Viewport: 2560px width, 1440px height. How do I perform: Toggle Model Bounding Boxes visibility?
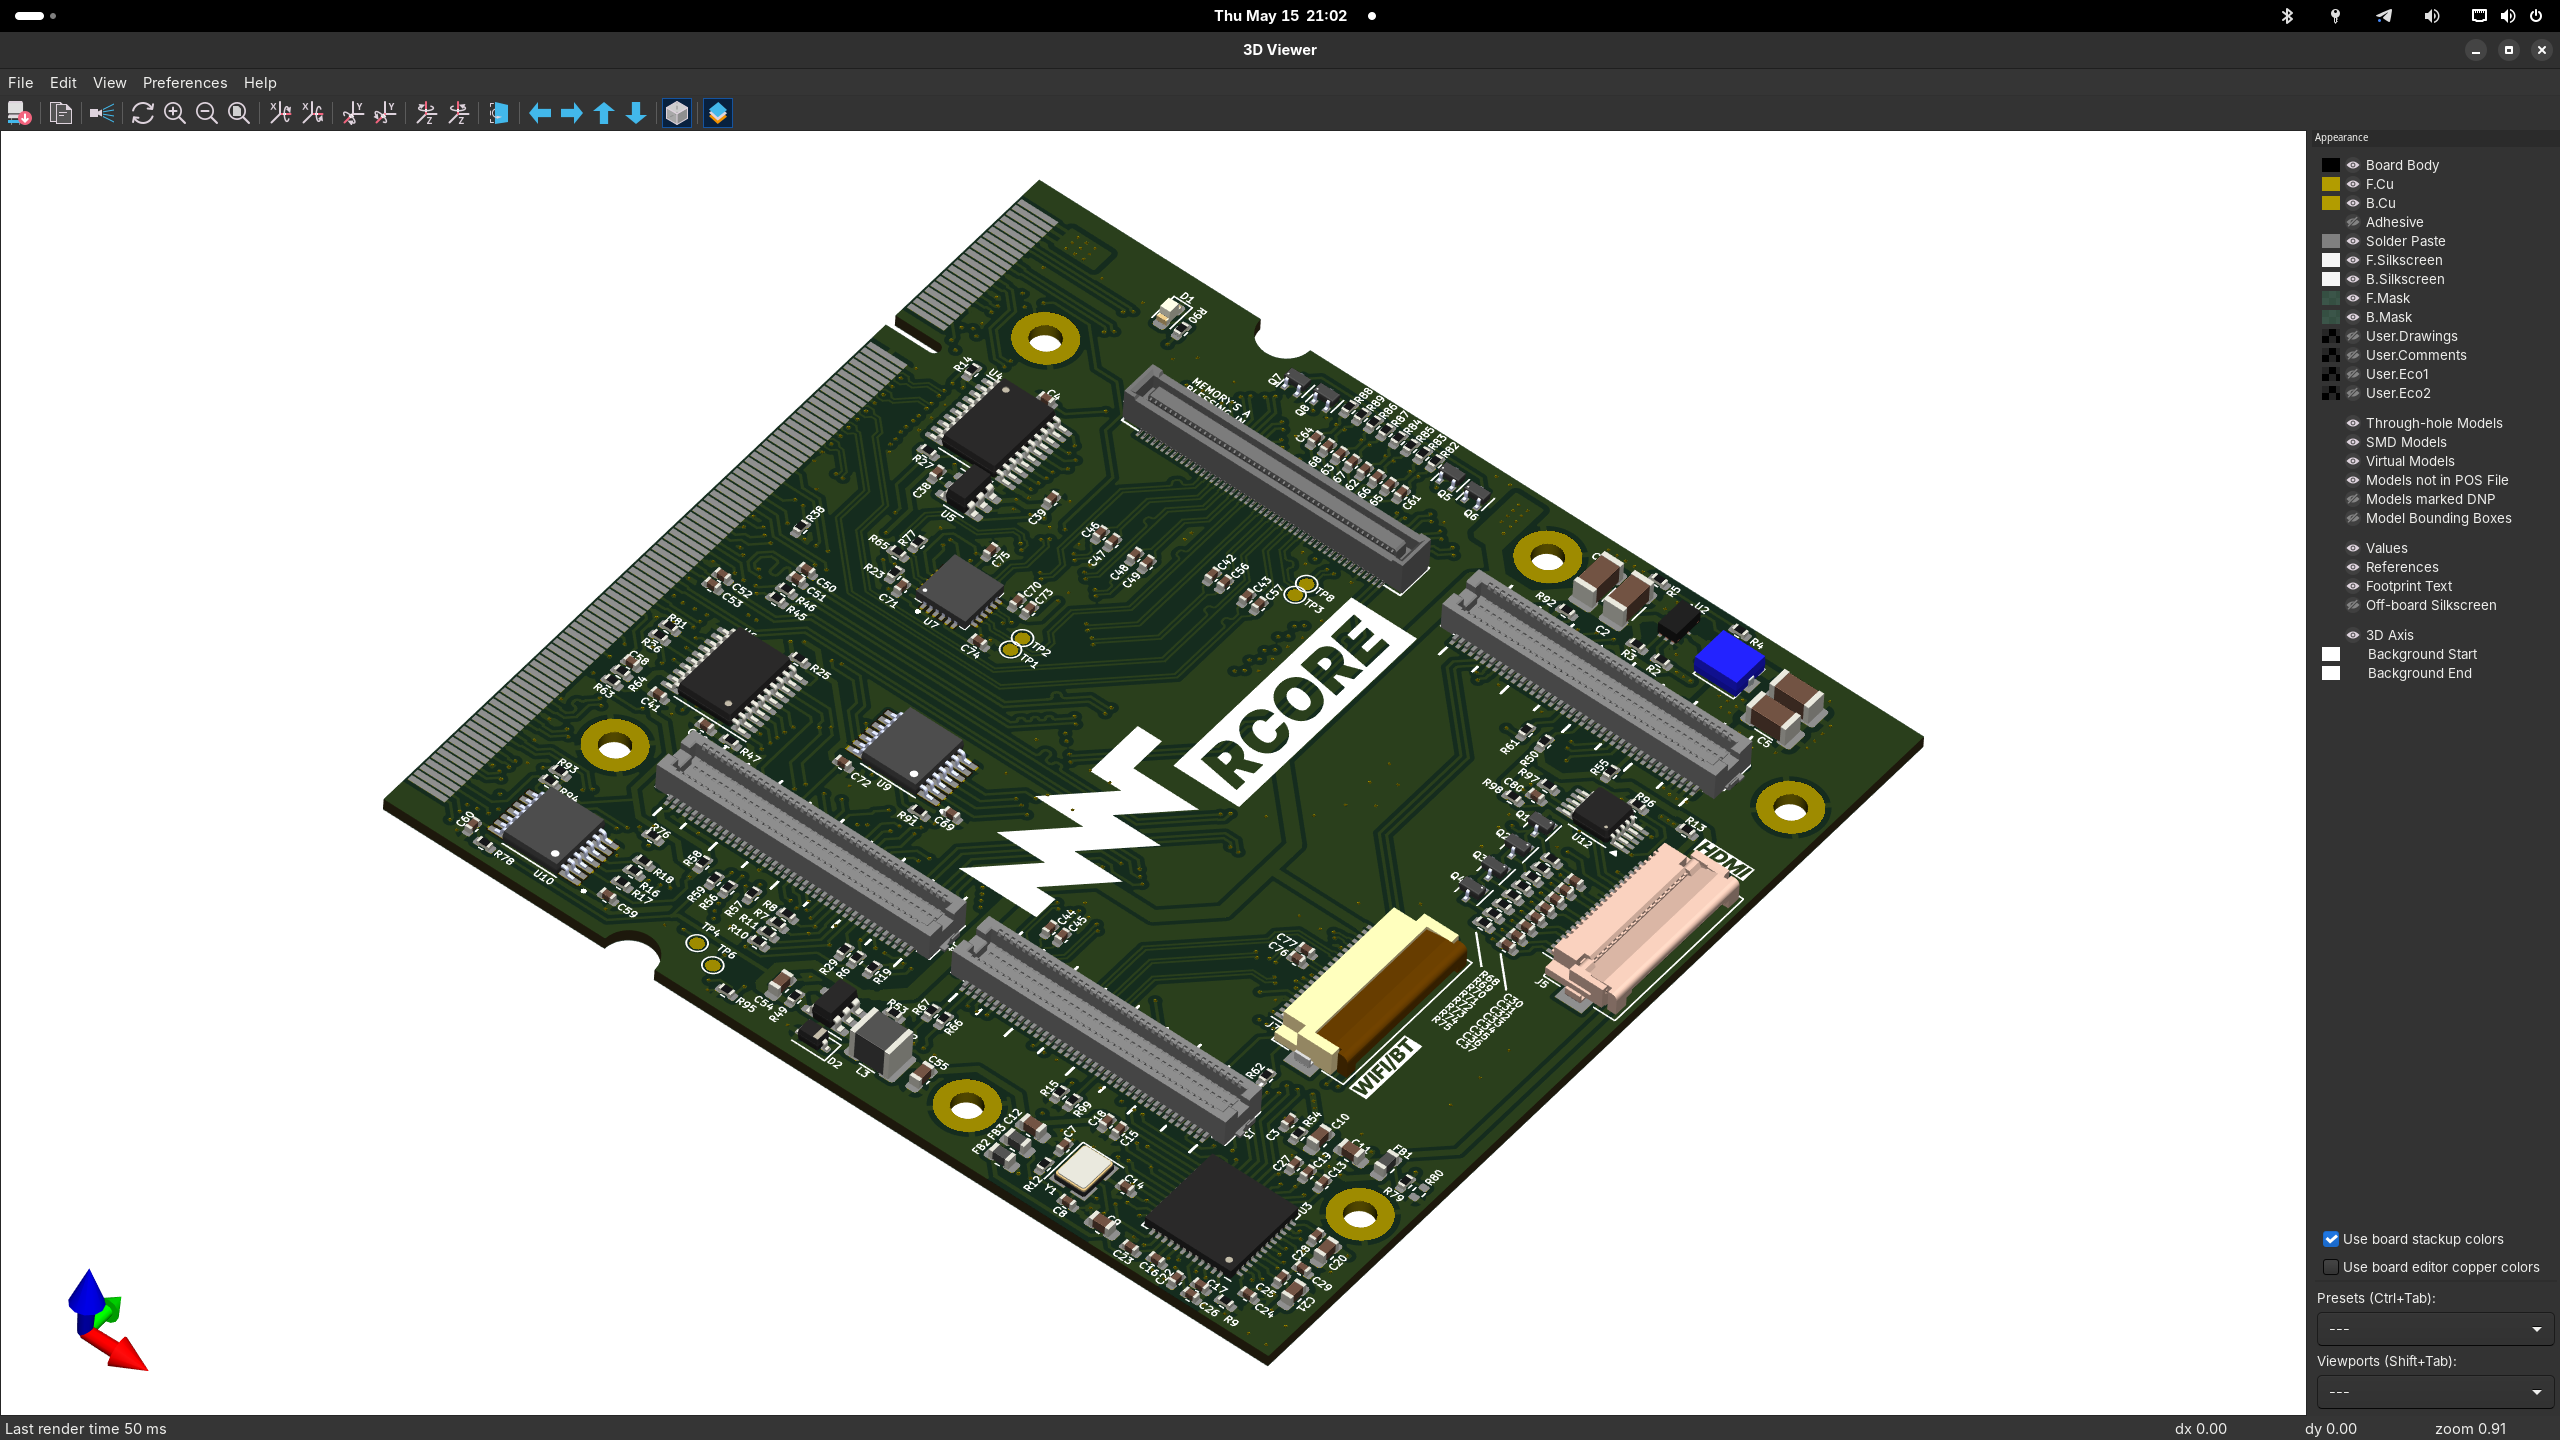[x=2353, y=518]
